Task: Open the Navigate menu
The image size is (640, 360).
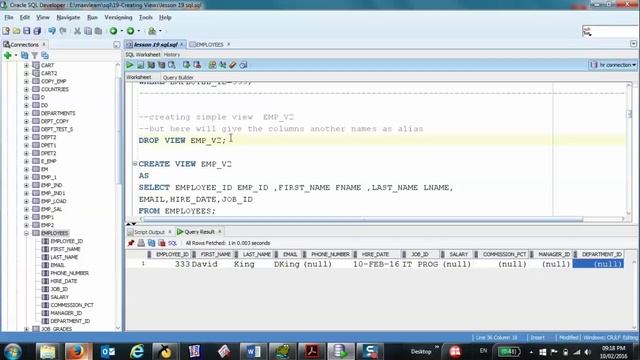Action: point(68,18)
